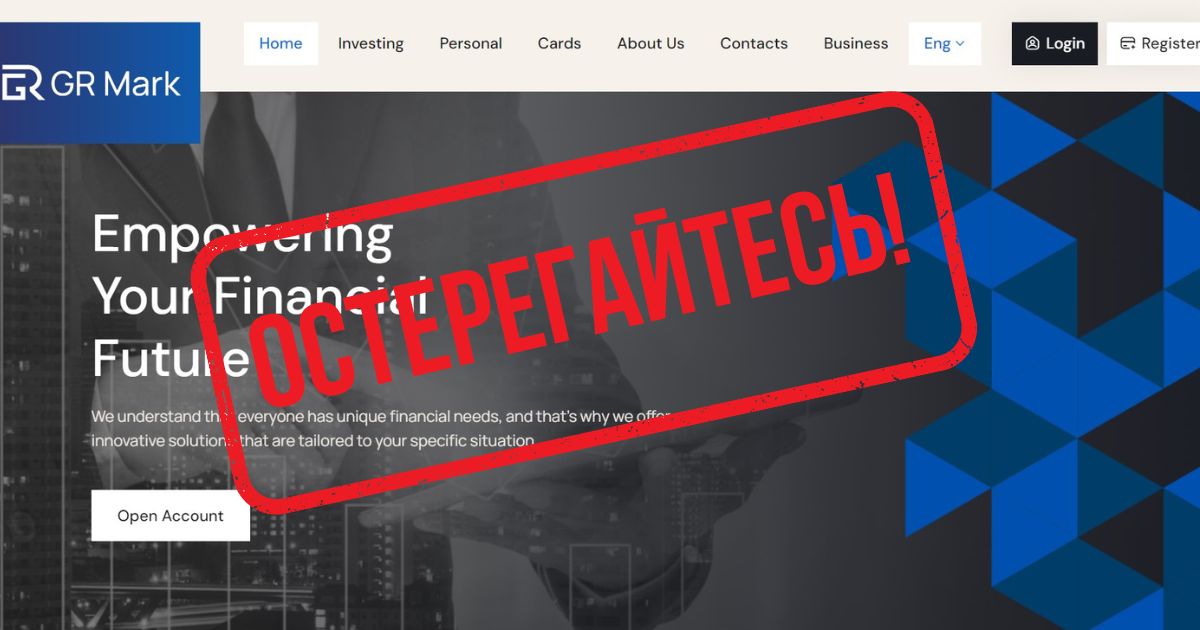Screen dimensions: 1200x630
Task: Click the Login button text
Action: click(1065, 44)
